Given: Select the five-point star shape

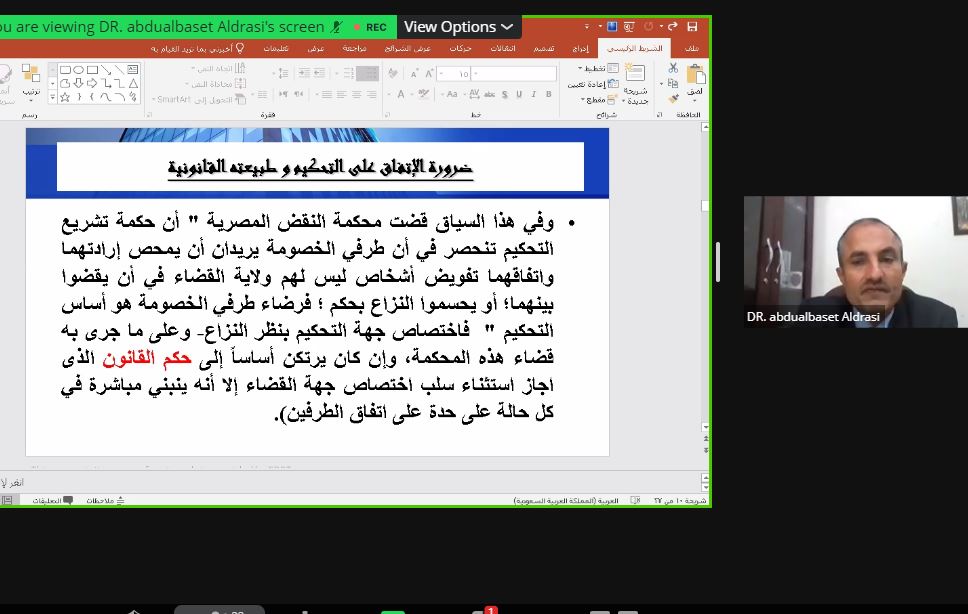Looking at the screenshot, I should (65, 97).
